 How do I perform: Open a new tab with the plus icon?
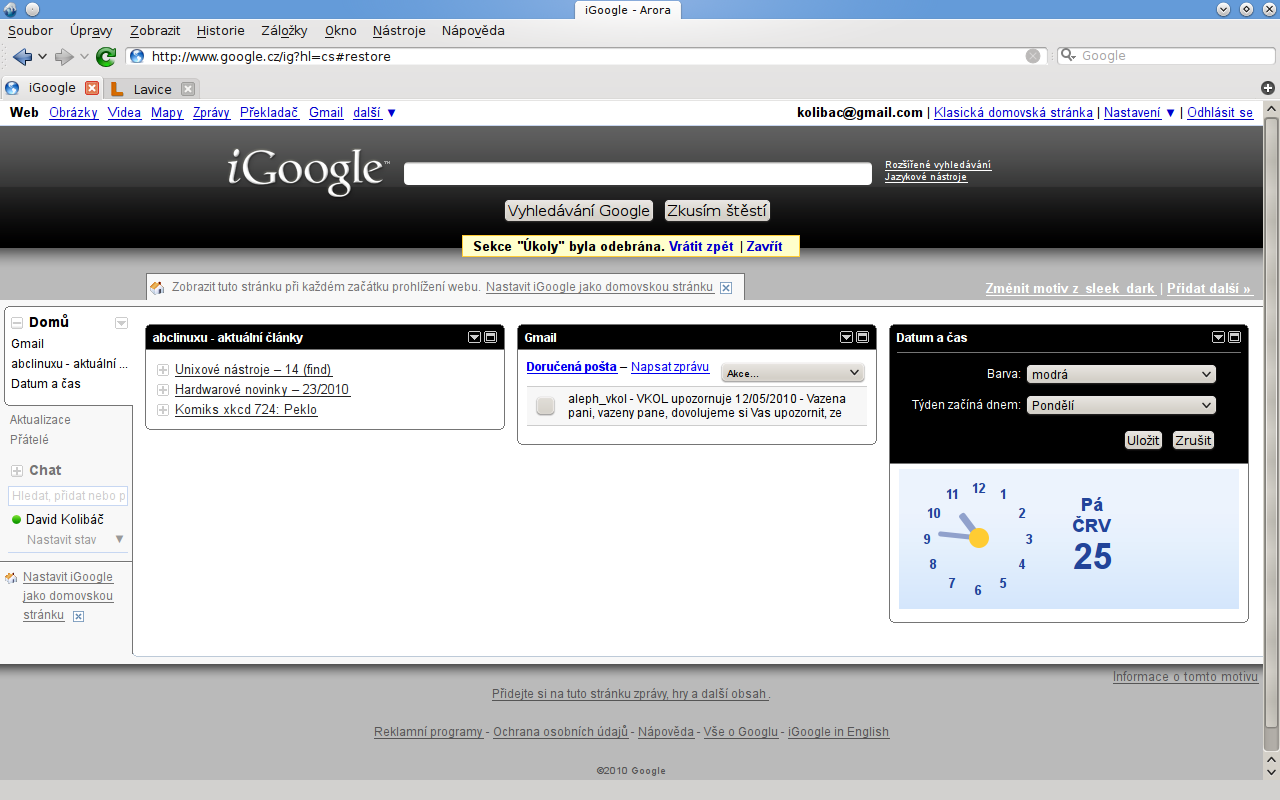point(1268,88)
